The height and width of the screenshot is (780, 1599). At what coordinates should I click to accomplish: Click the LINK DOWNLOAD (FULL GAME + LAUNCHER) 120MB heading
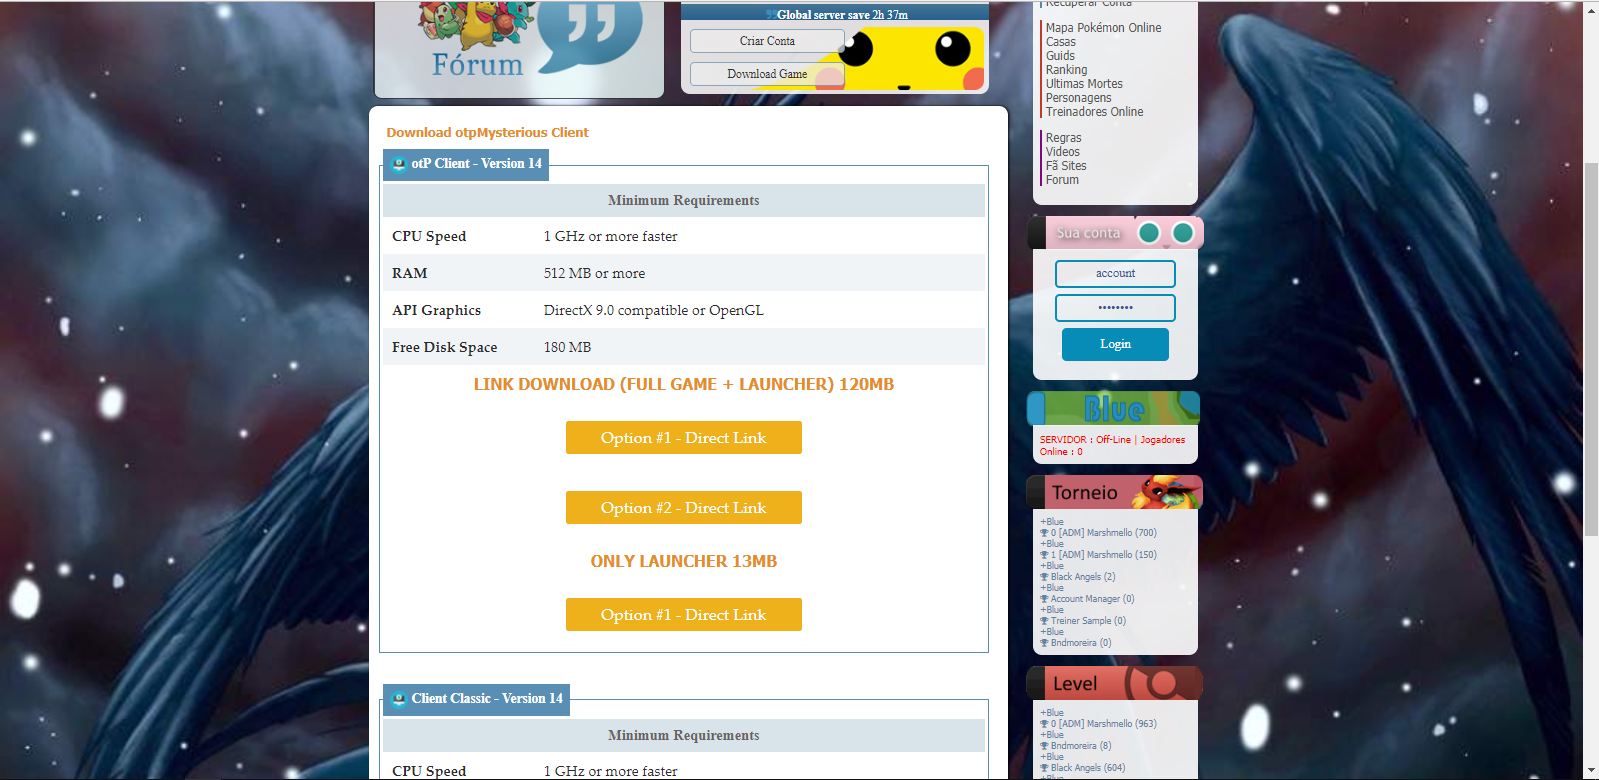coord(684,385)
